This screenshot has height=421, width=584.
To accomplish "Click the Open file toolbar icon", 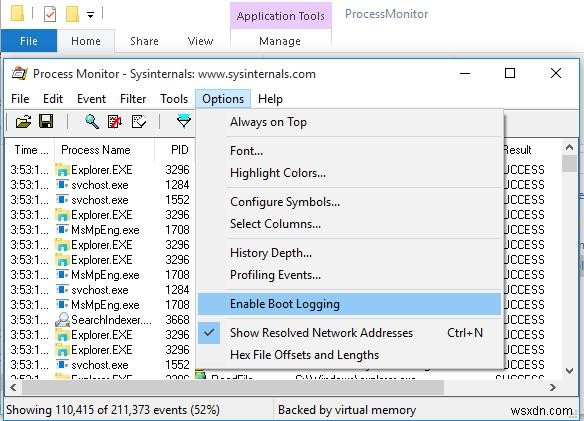I will [23, 121].
